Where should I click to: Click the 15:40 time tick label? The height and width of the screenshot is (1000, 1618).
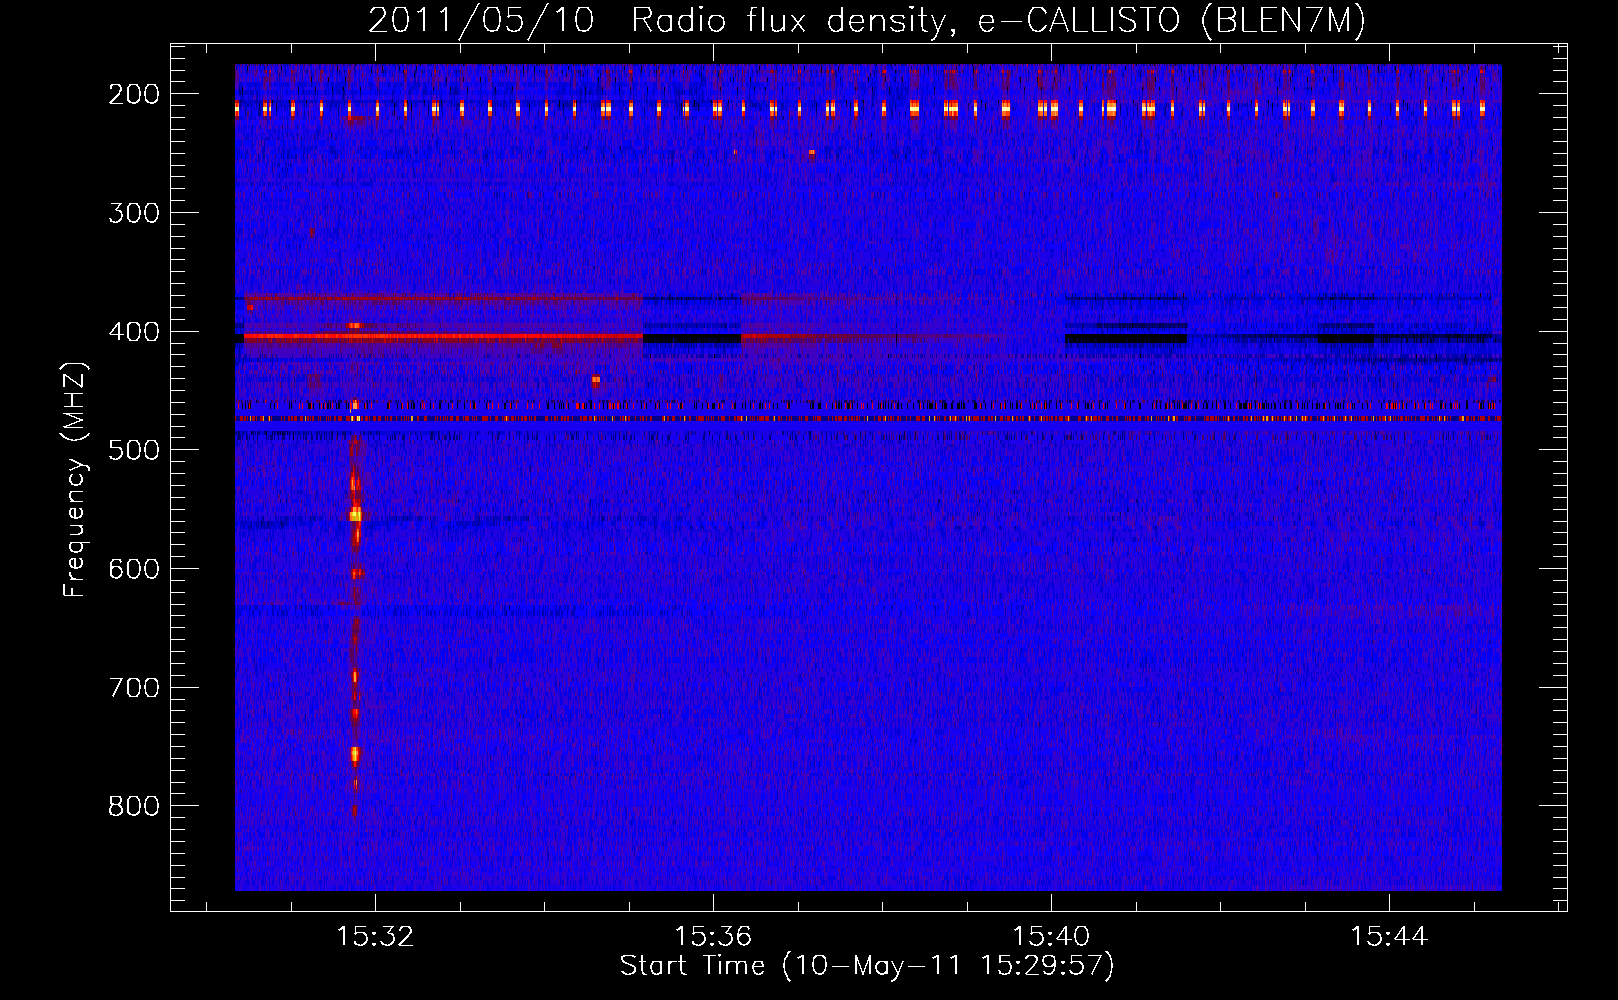click(1051, 936)
